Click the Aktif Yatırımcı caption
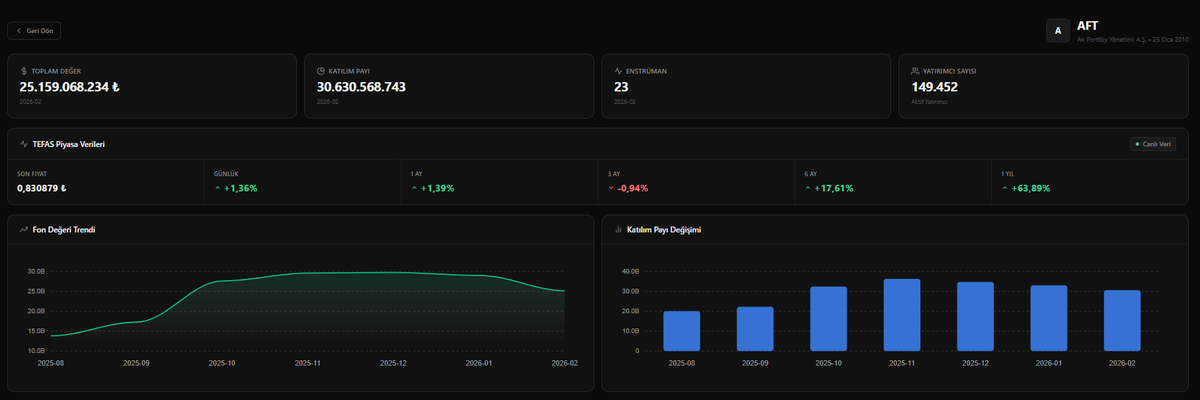 (x=929, y=102)
